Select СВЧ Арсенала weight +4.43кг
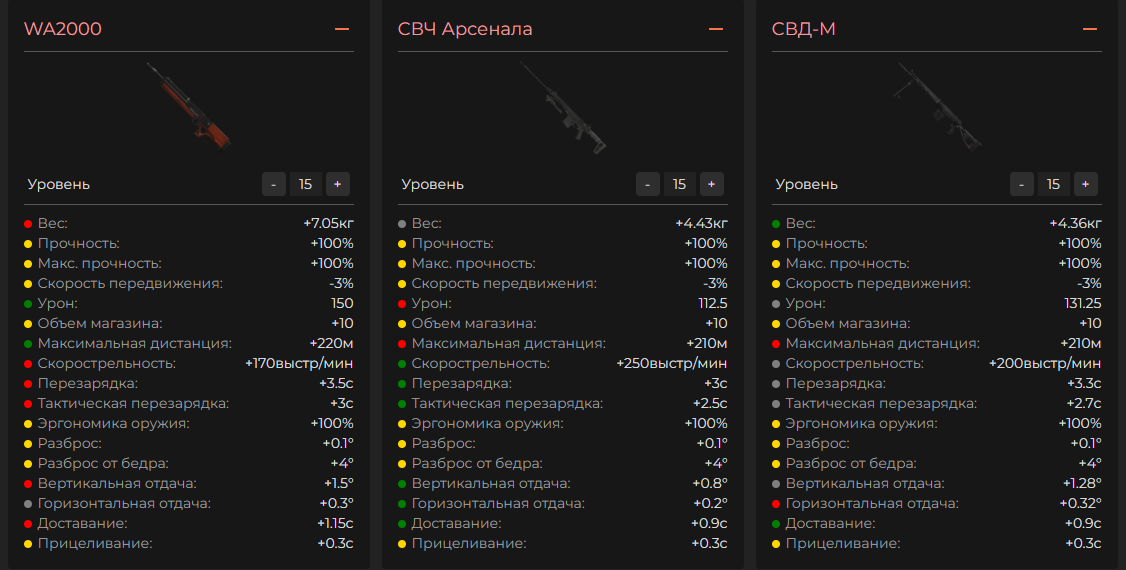The image size is (1126, 570). [x=702, y=223]
